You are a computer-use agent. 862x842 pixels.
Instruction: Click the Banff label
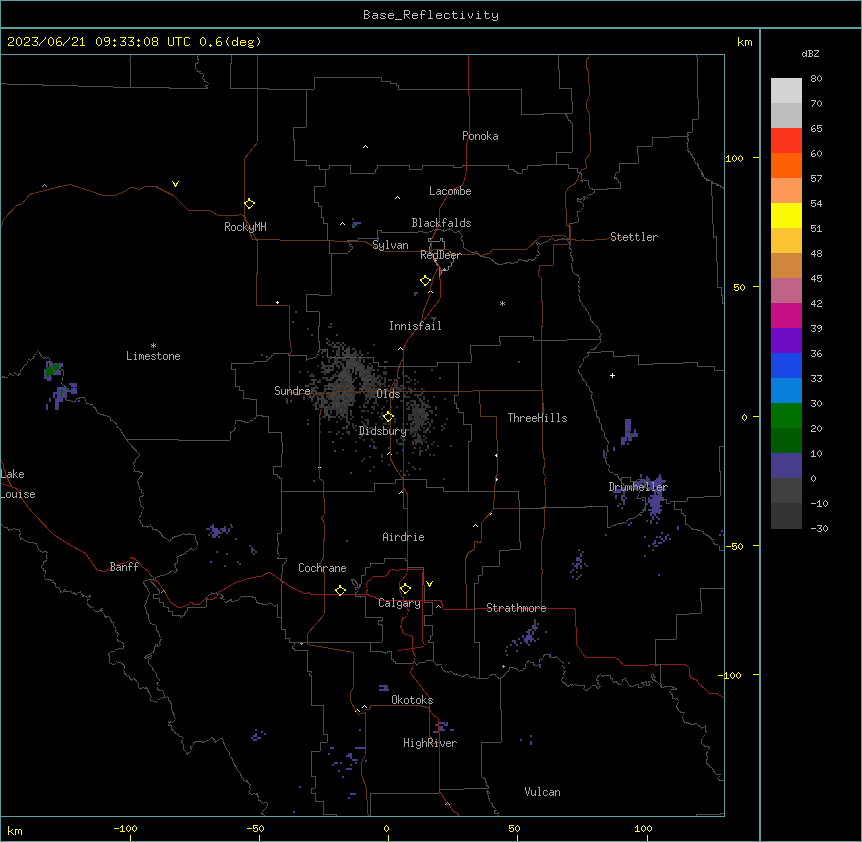tap(124, 567)
